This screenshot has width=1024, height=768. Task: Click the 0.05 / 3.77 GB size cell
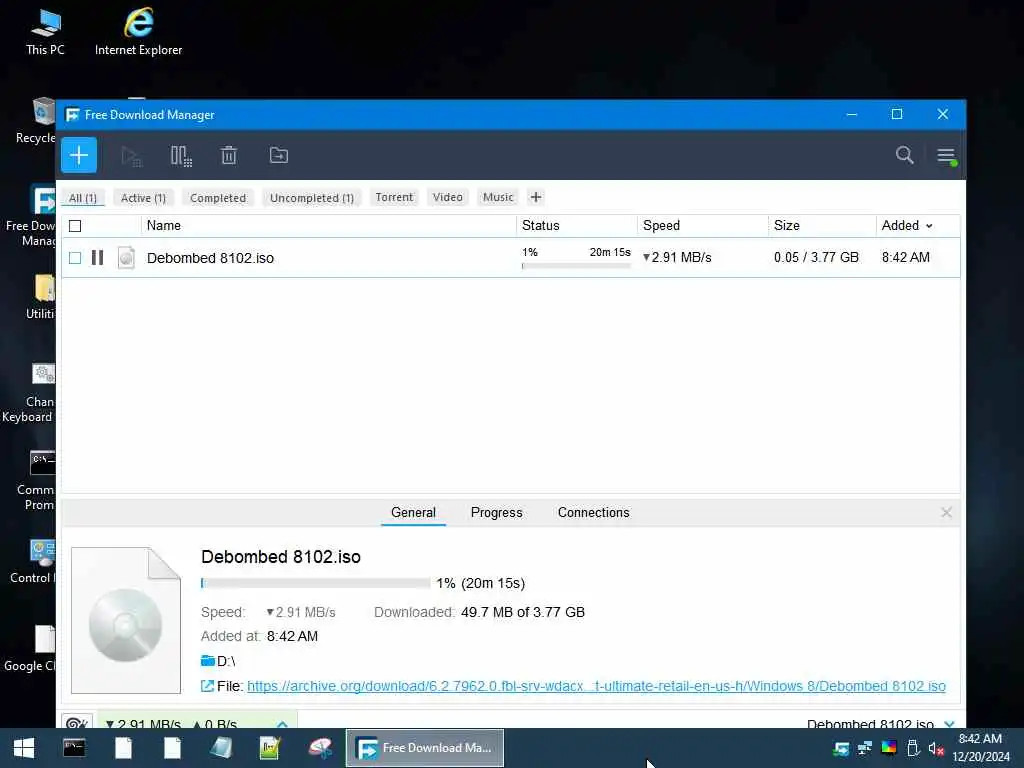[x=816, y=257]
